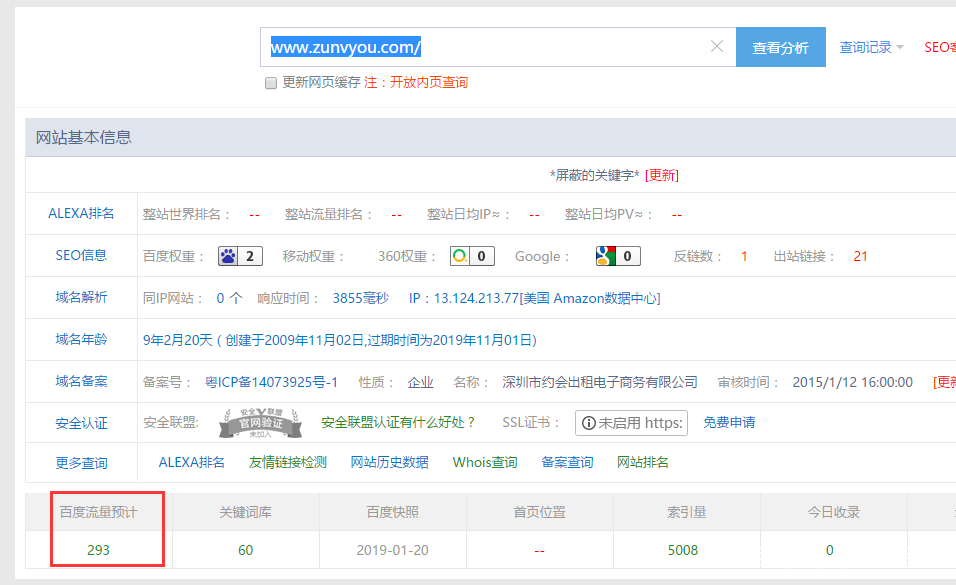Enable the 更新网页缓存 checkbox
Viewport: 956px width, 585px height.
pos(270,82)
